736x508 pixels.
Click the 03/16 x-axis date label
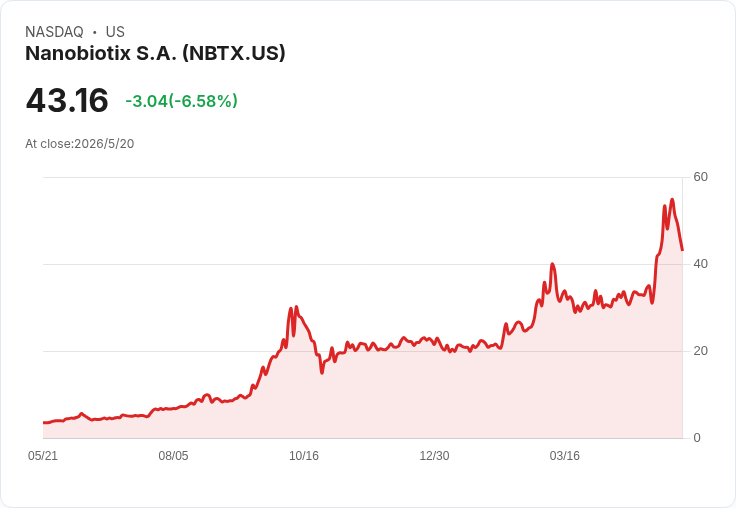click(565, 456)
